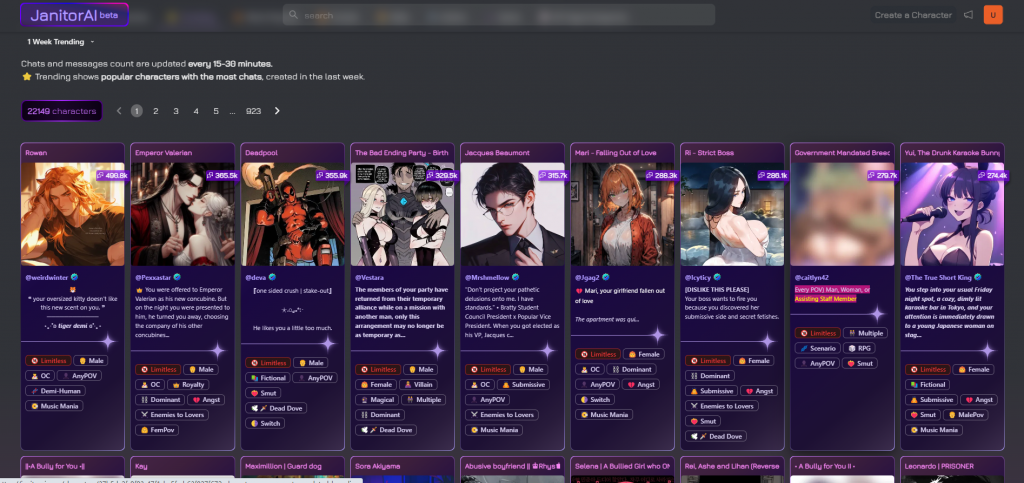Viewport: 1024px width, 483px height.
Task: Open Mari - Falling Out of Love title
Action: [615, 153]
